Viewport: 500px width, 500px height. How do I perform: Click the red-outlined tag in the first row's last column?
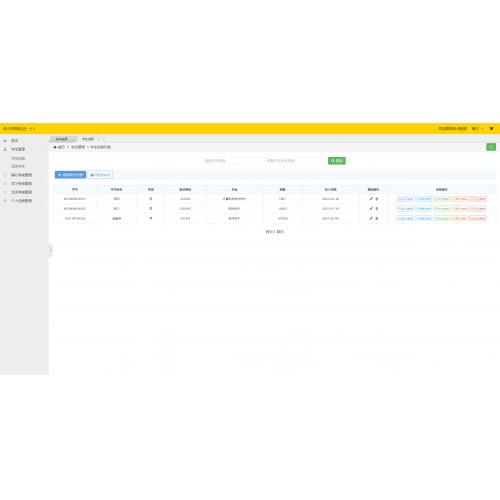(x=478, y=199)
